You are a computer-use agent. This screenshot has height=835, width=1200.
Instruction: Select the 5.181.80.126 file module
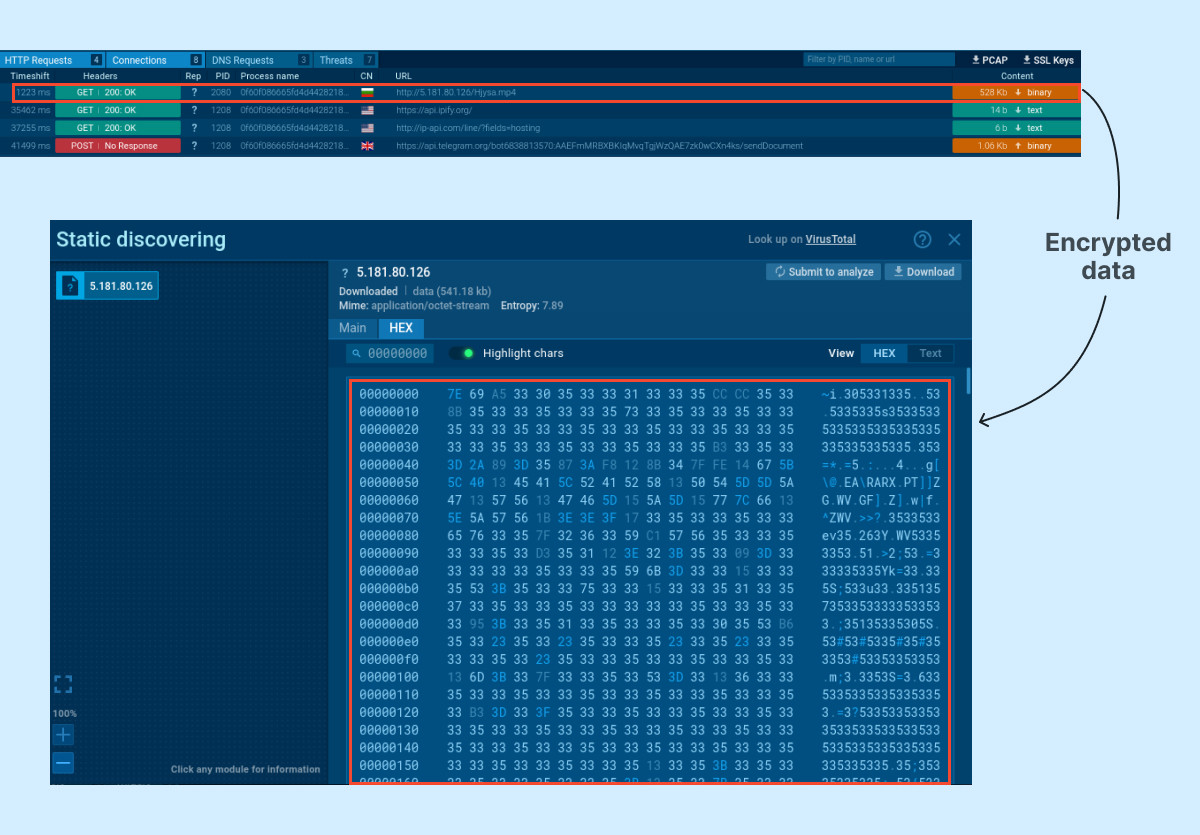(x=108, y=286)
